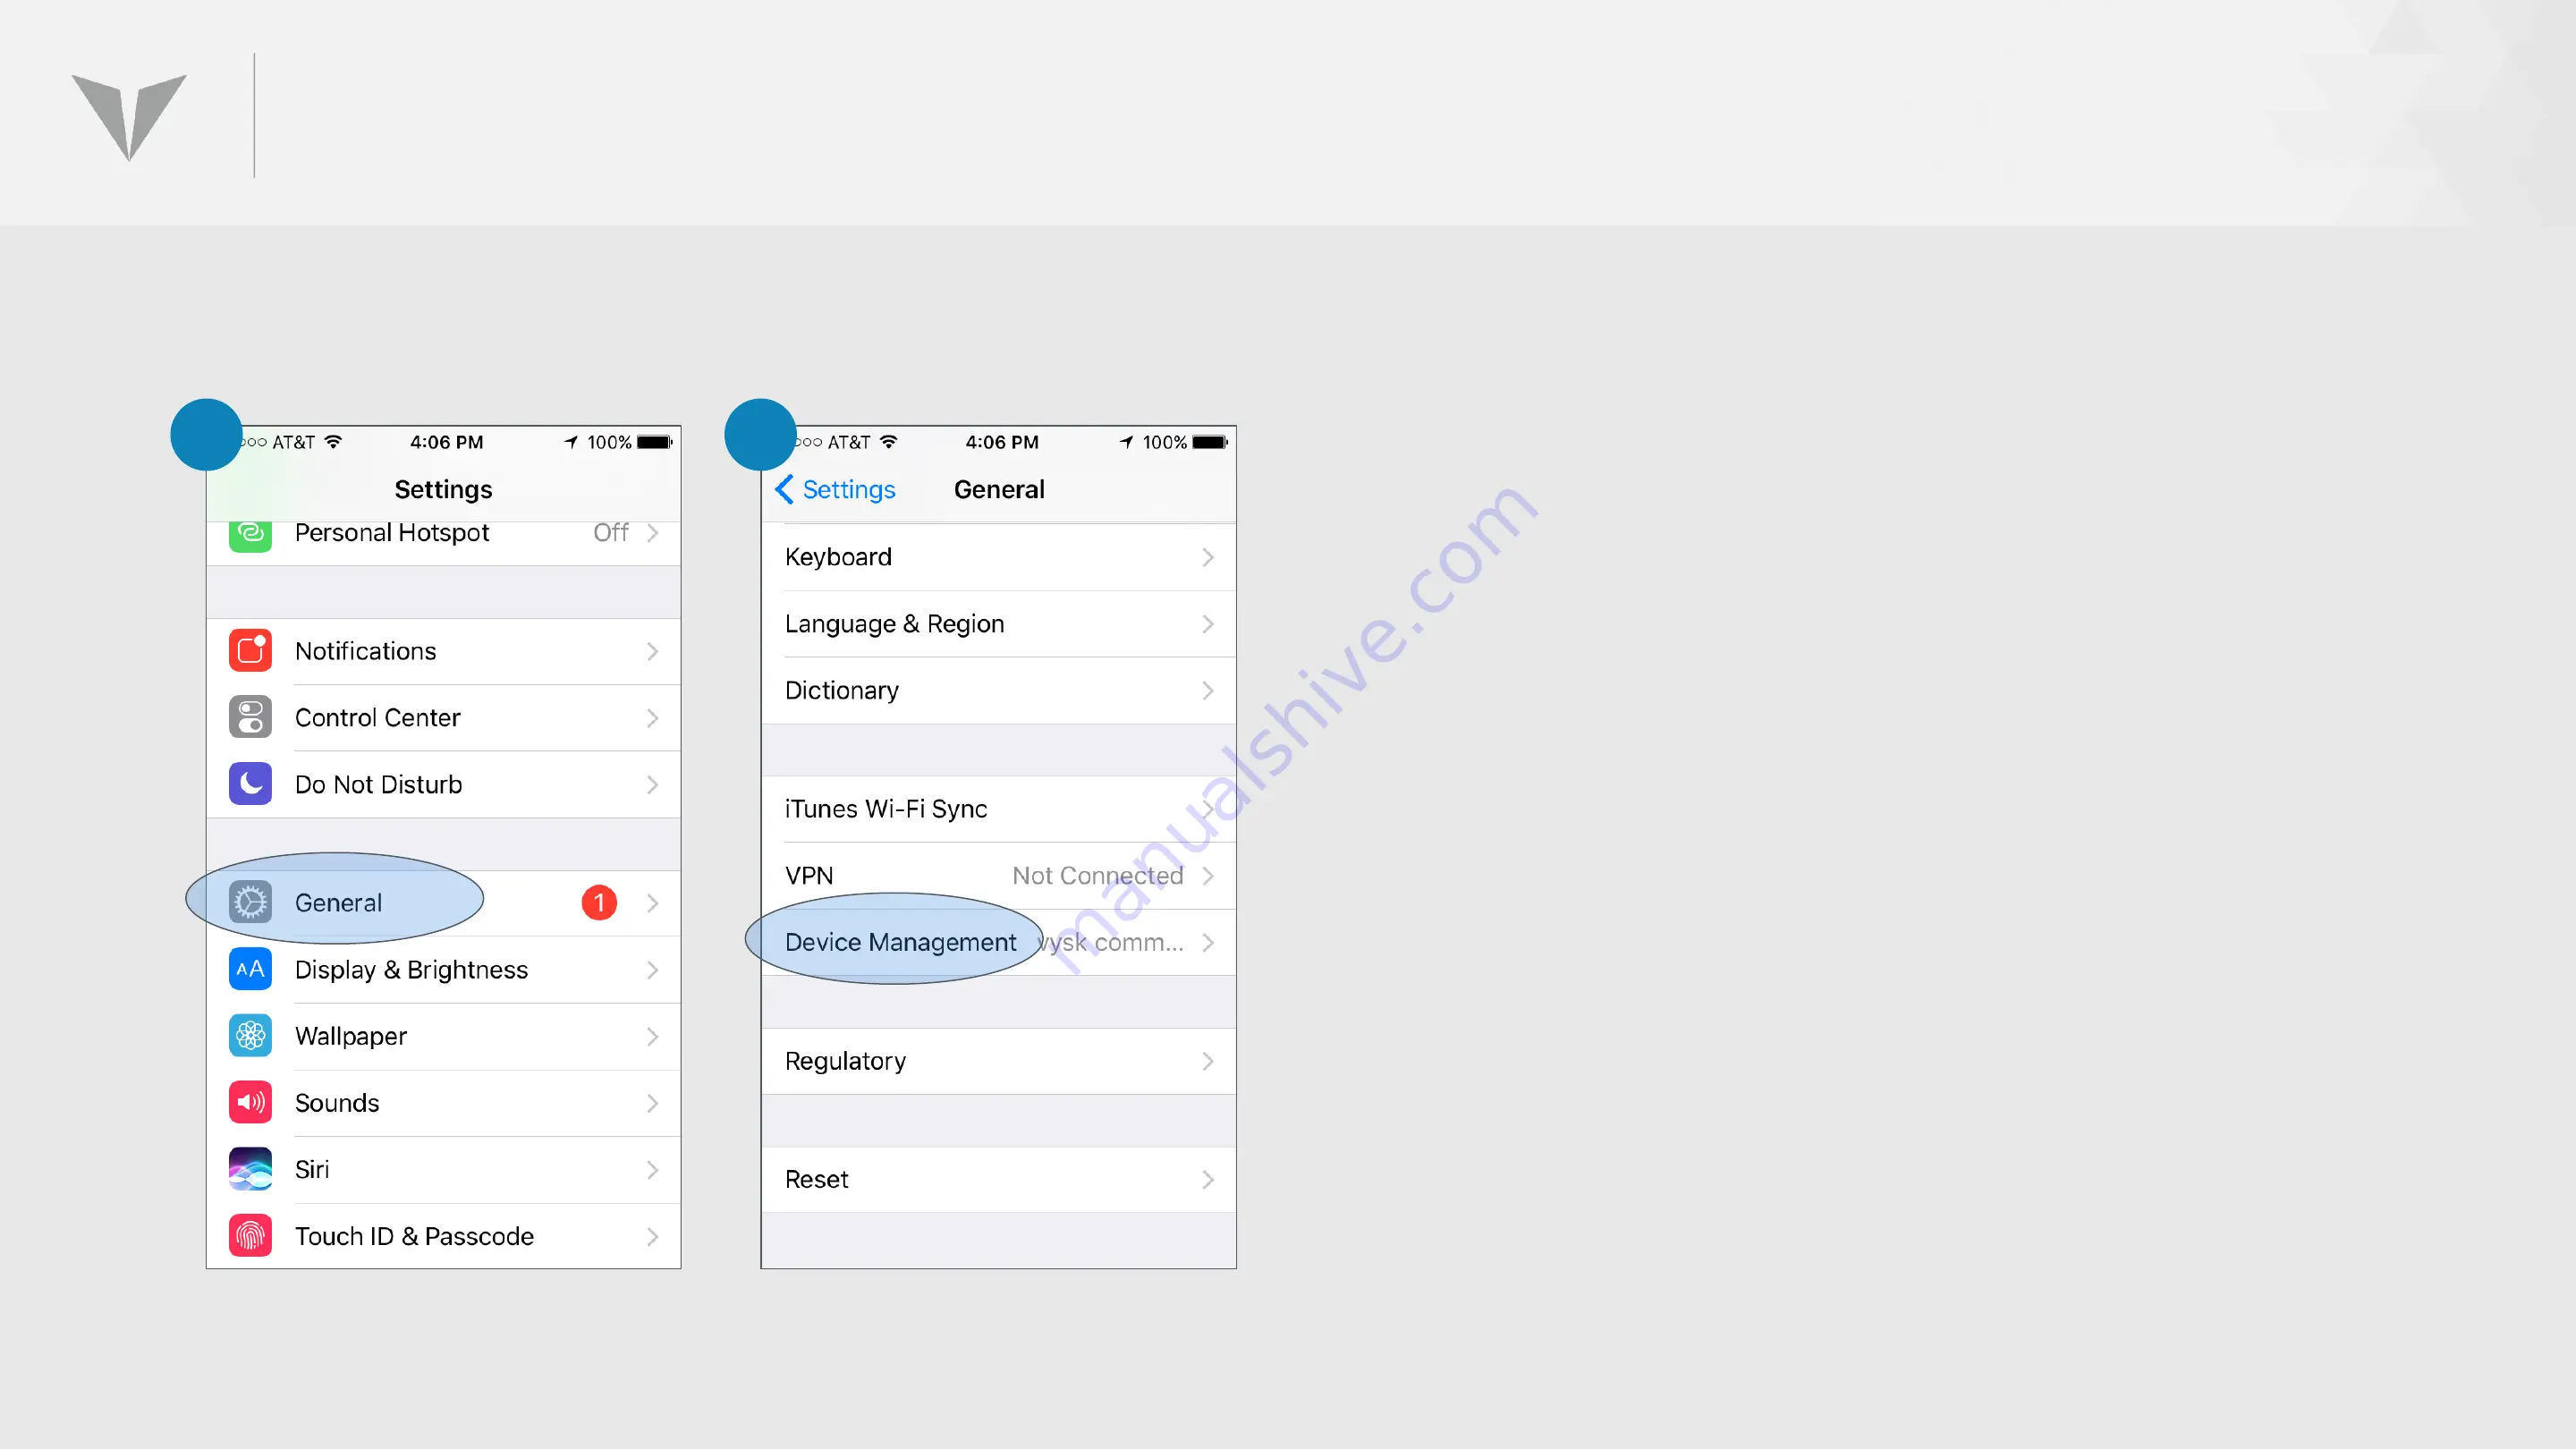Tap the Sounds speaker icon
The image size is (2576, 1449).
pyautogui.click(x=250, y=1103)
